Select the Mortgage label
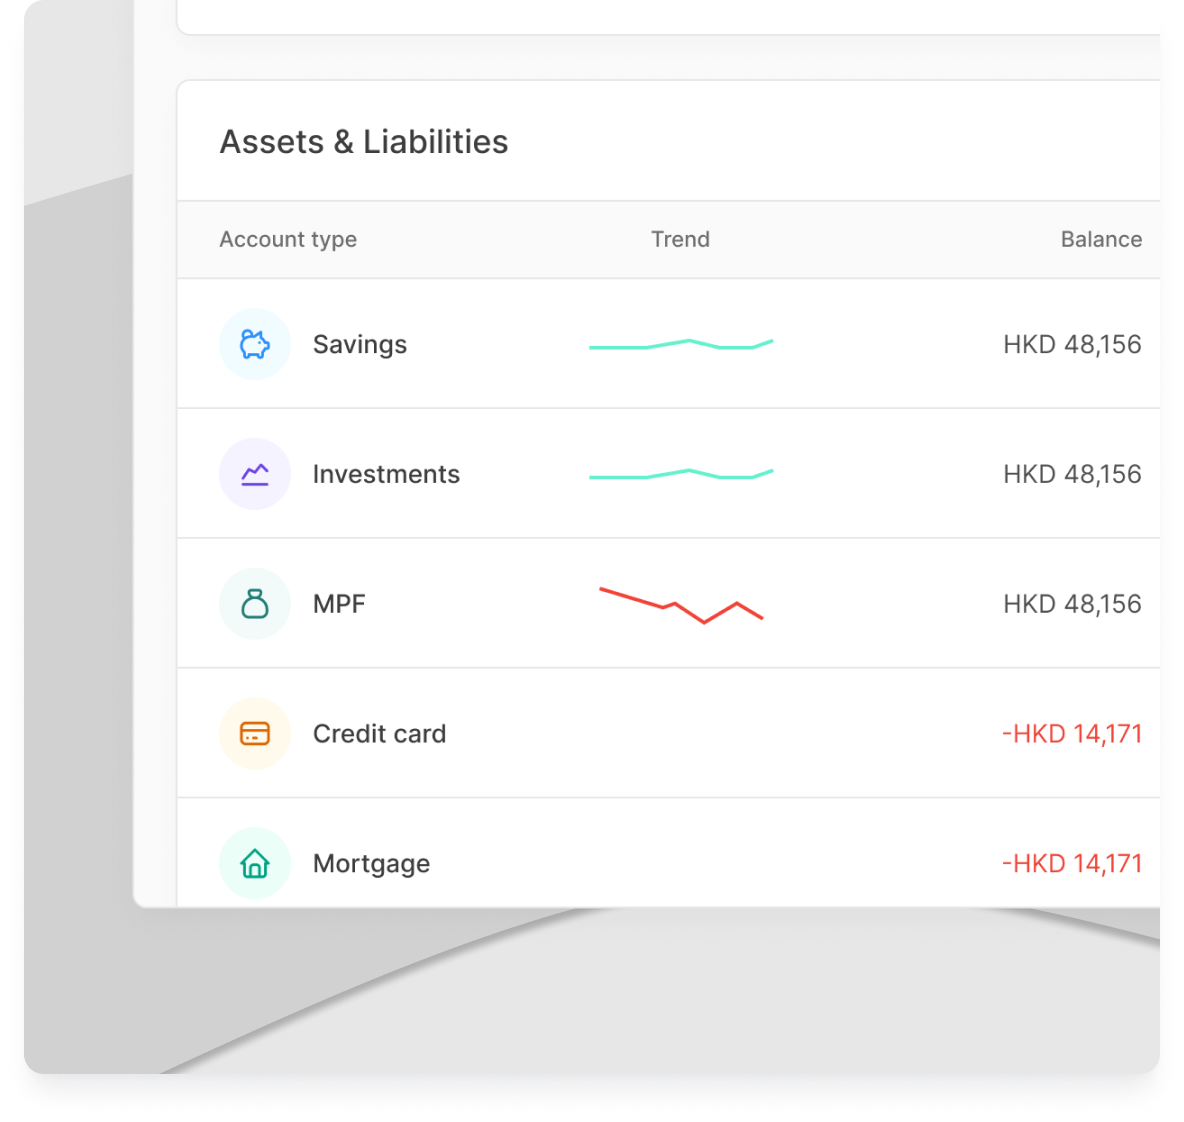The height and width of the screenshot is (1122, 1184). coord(372,865)
